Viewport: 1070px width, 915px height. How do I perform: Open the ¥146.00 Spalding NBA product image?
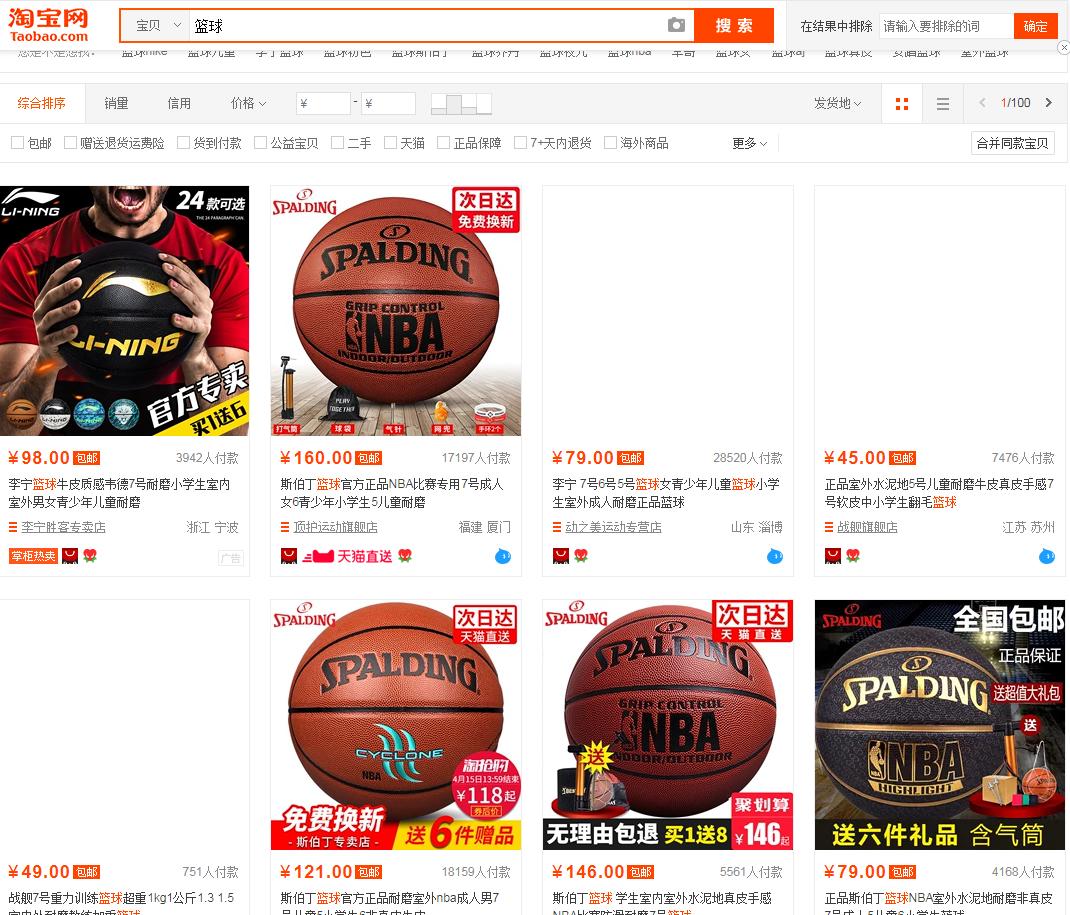[667, 725]
